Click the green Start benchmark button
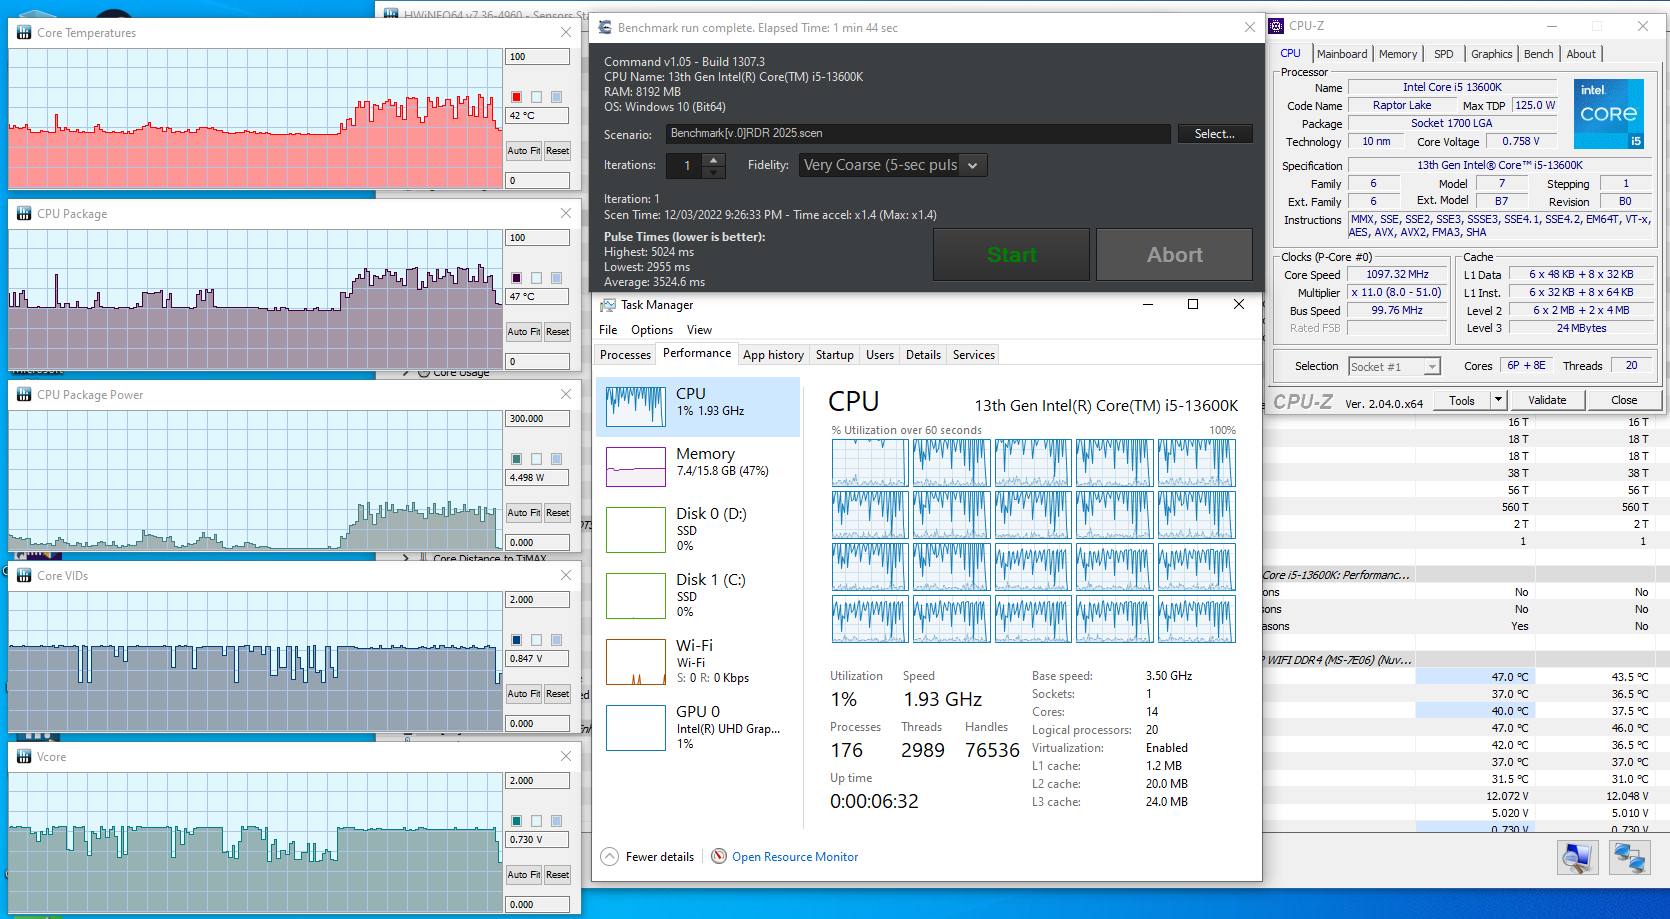Image resolution: width=1670 pixels, height=919 pixels. [1011, 255]
